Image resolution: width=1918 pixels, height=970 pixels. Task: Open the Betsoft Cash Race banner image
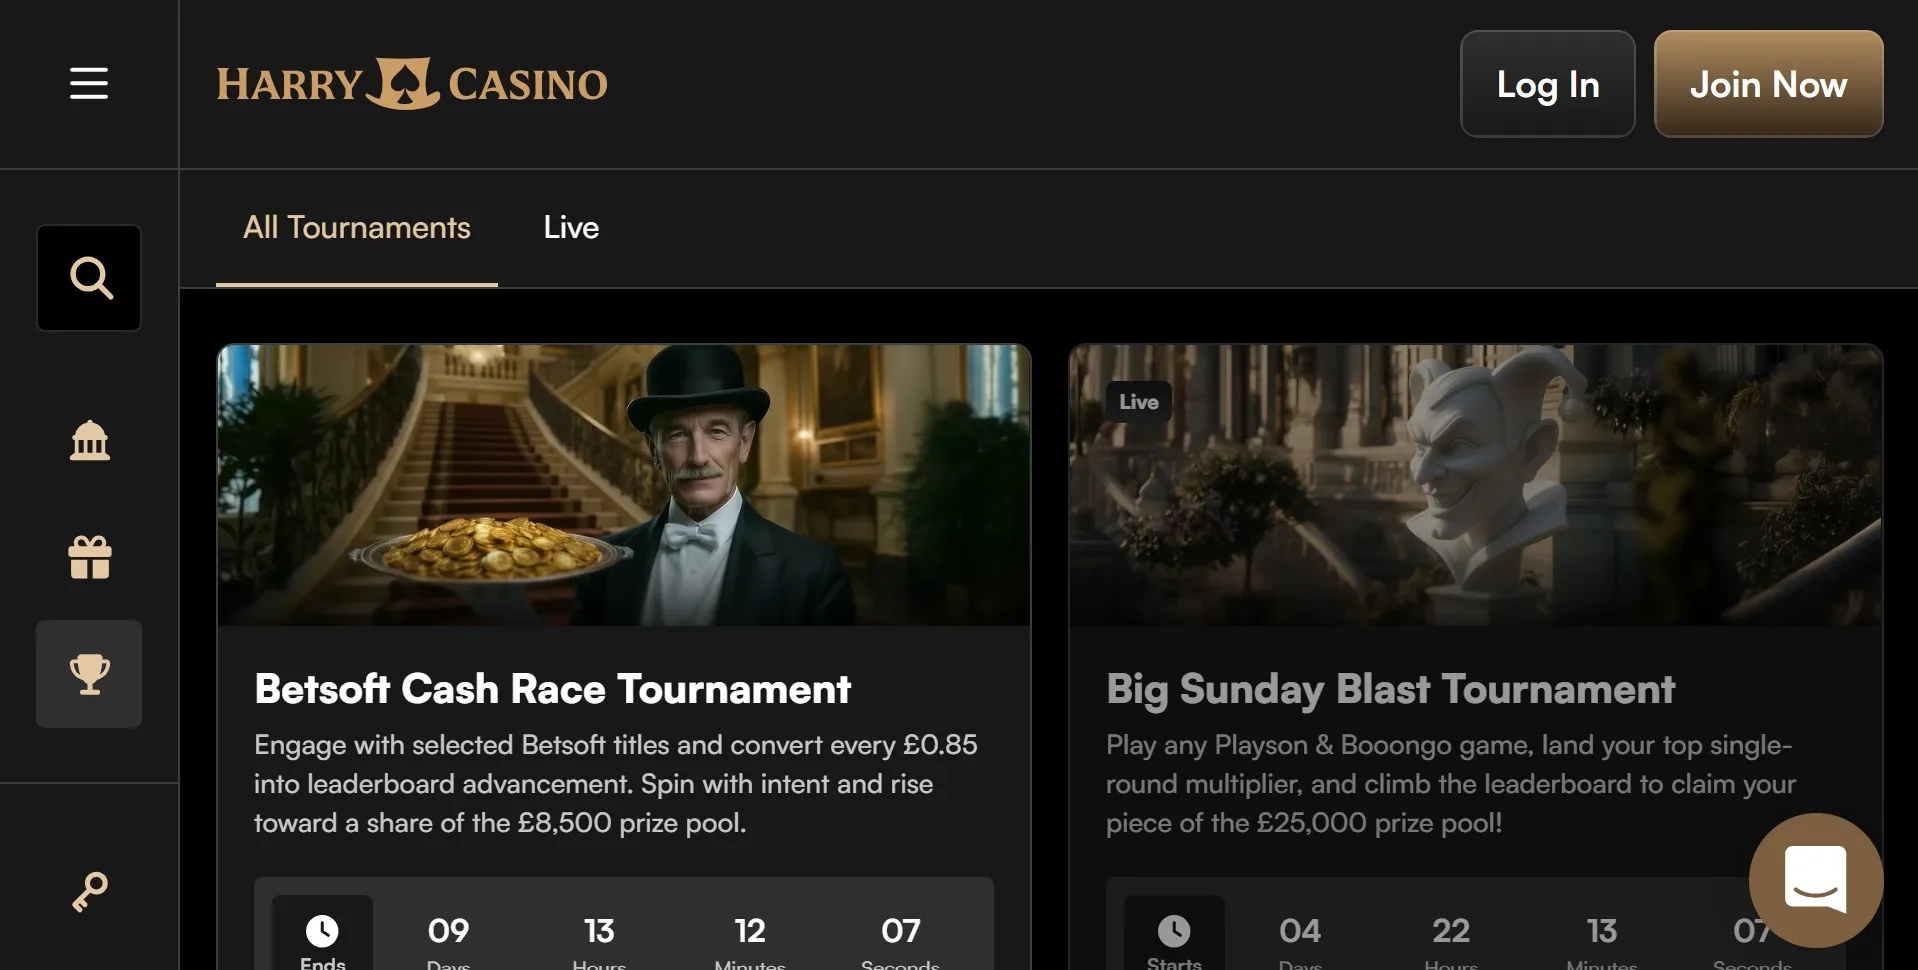624,485
